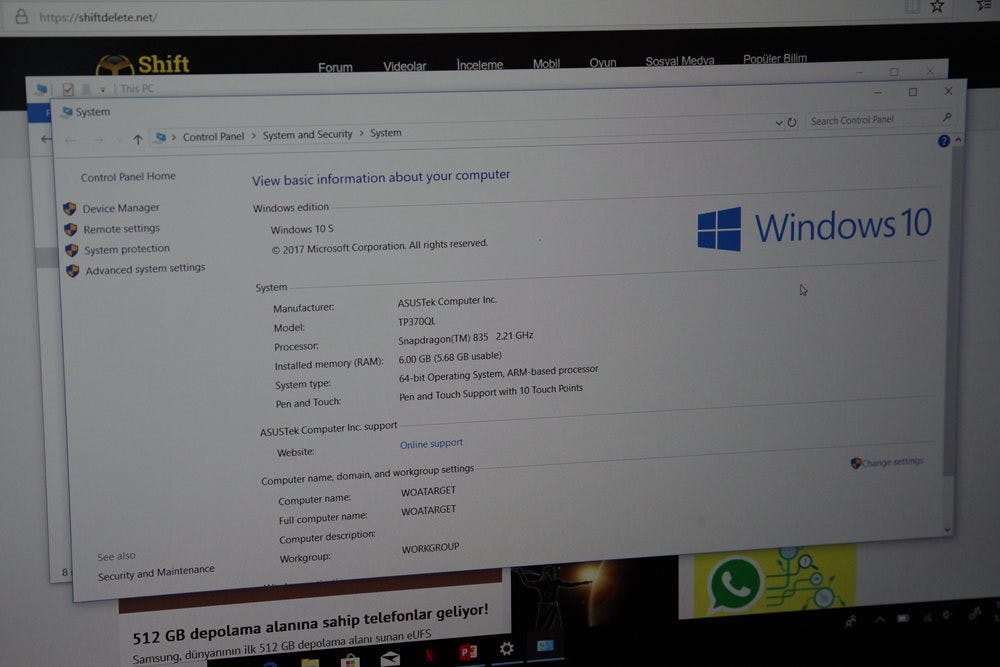Click the computer icon in the address breadcrumb
Image resolution: width=1000 pixels, height=667 pixels.
coord(161,137)
